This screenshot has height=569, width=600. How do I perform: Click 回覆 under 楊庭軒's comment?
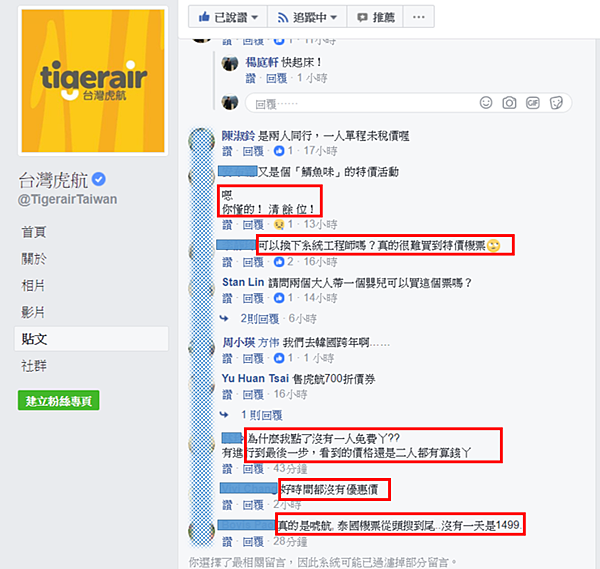pyautogui.click(x=277, y=78)
